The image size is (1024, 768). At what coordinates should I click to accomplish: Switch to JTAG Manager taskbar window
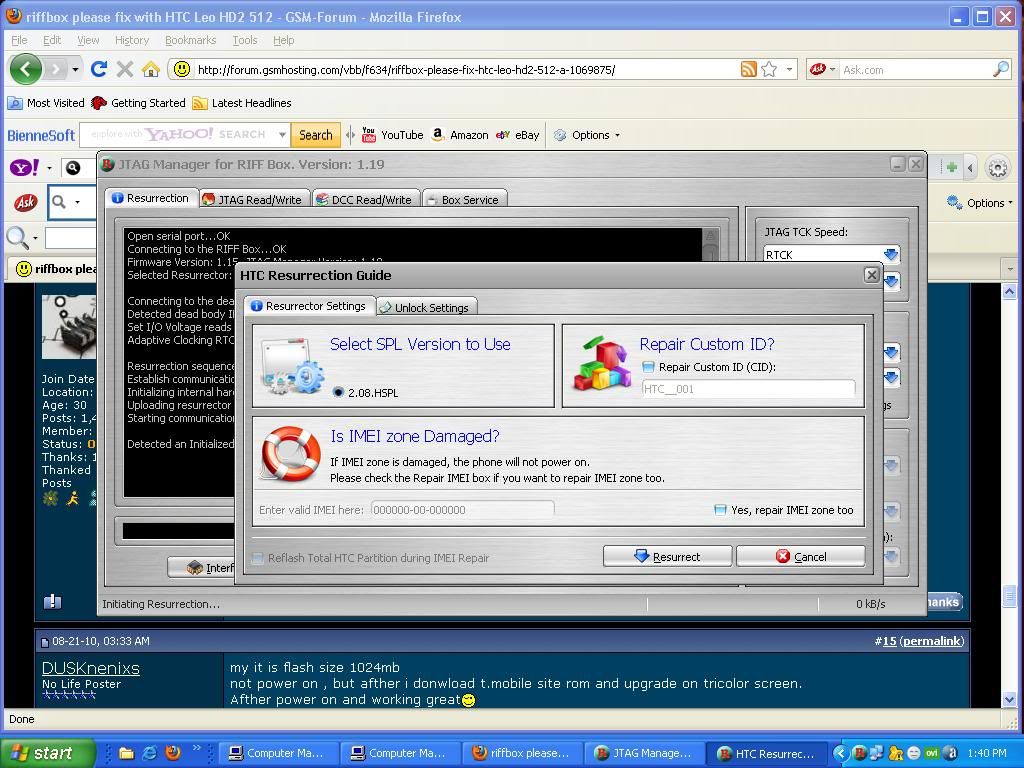click(643, 753)
